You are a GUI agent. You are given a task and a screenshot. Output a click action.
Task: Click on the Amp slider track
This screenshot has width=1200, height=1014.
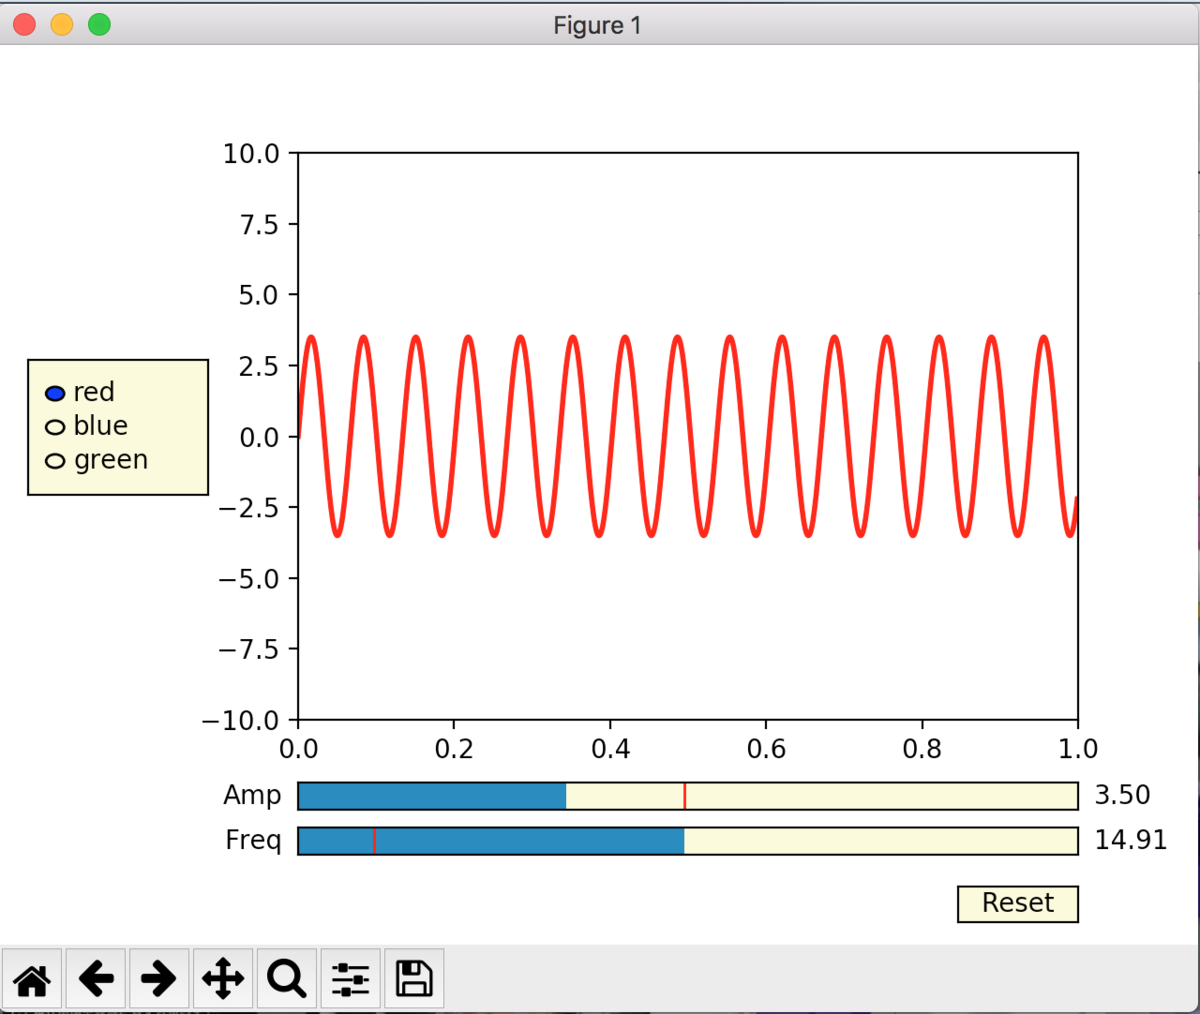[x=688, y=796]
